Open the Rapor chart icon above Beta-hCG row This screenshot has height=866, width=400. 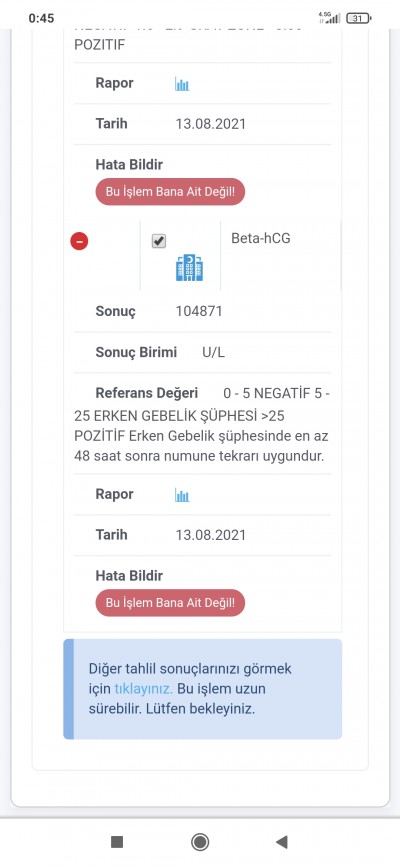pyautogui.click(x=182, y=84)
